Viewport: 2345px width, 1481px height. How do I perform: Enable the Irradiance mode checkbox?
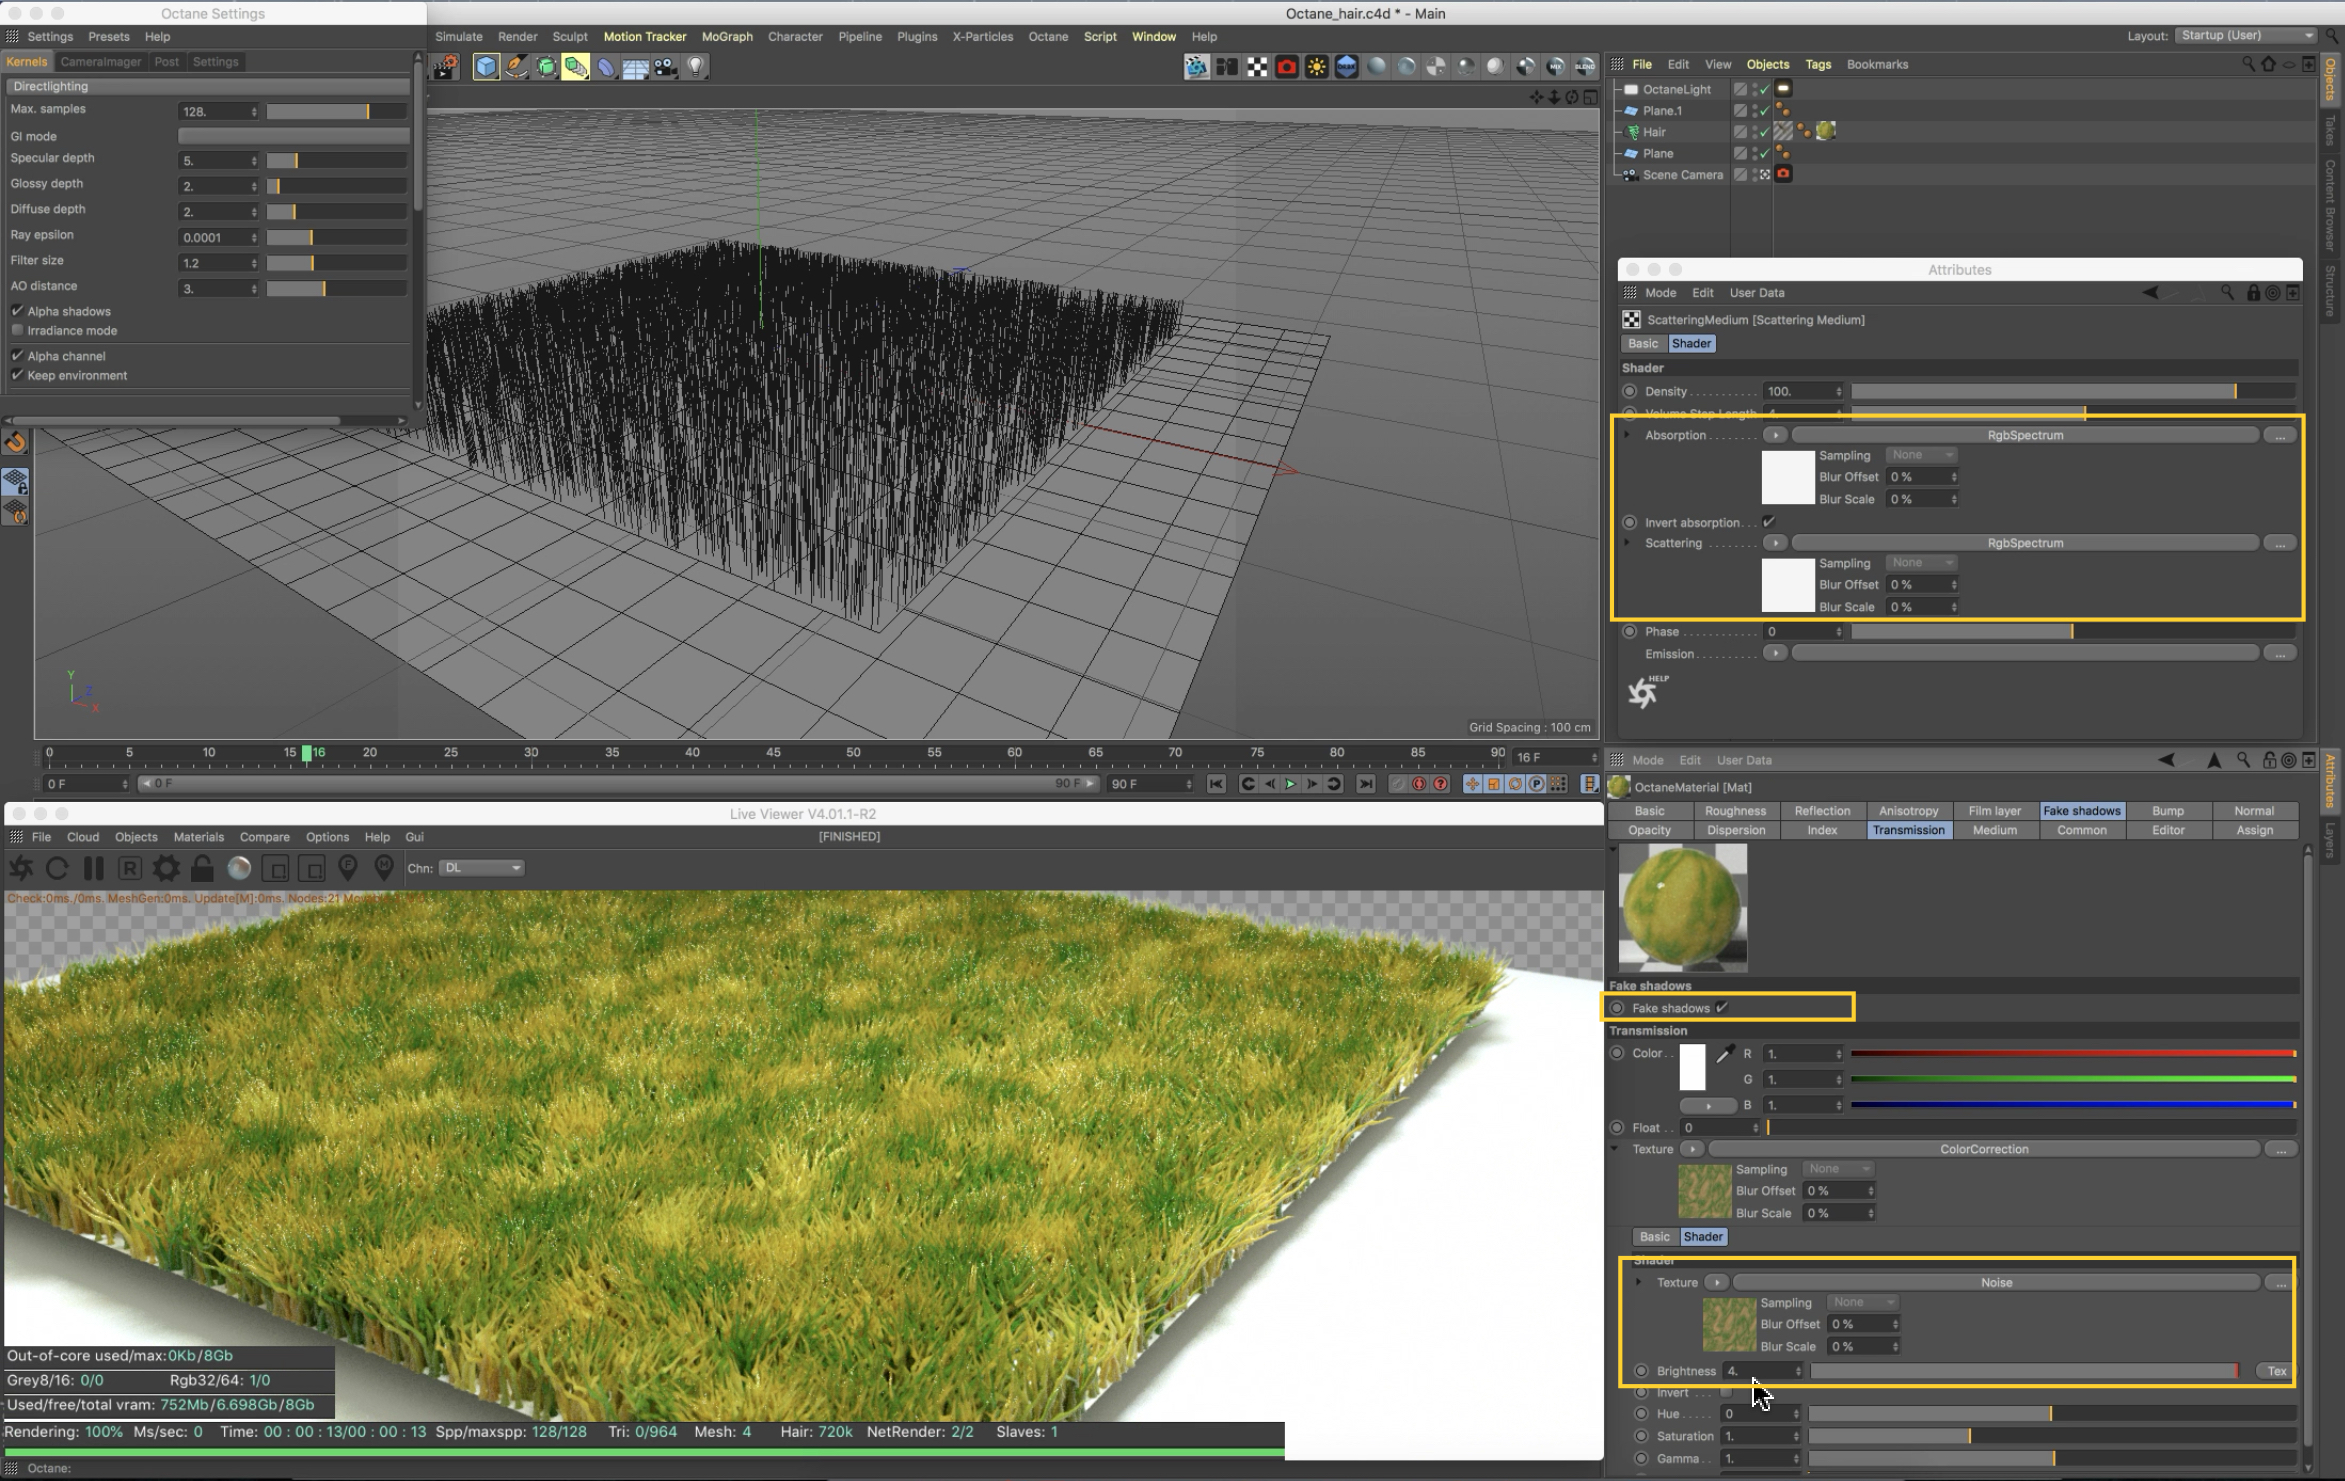[x=17, y=330]
